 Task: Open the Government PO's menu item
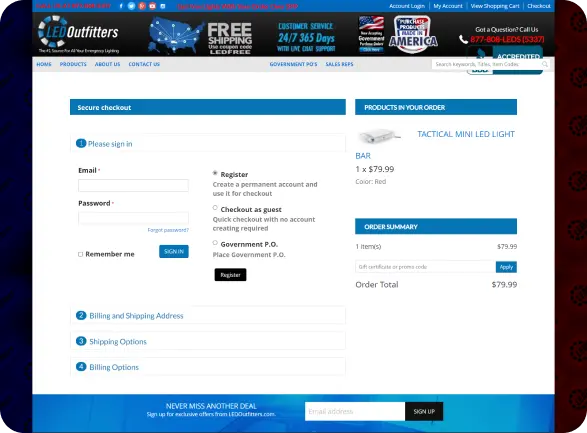point(293,64)
